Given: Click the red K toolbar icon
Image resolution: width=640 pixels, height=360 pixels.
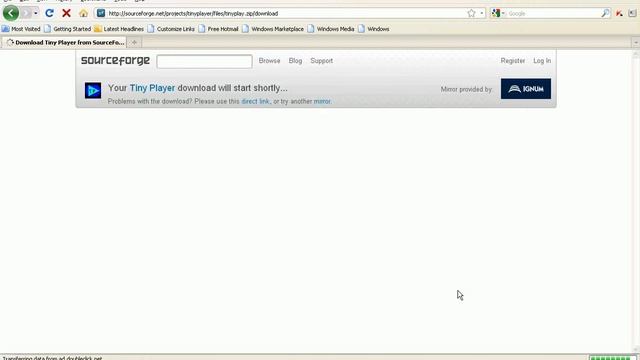Looking at the screenshot, I should click(x=620, y=13).
